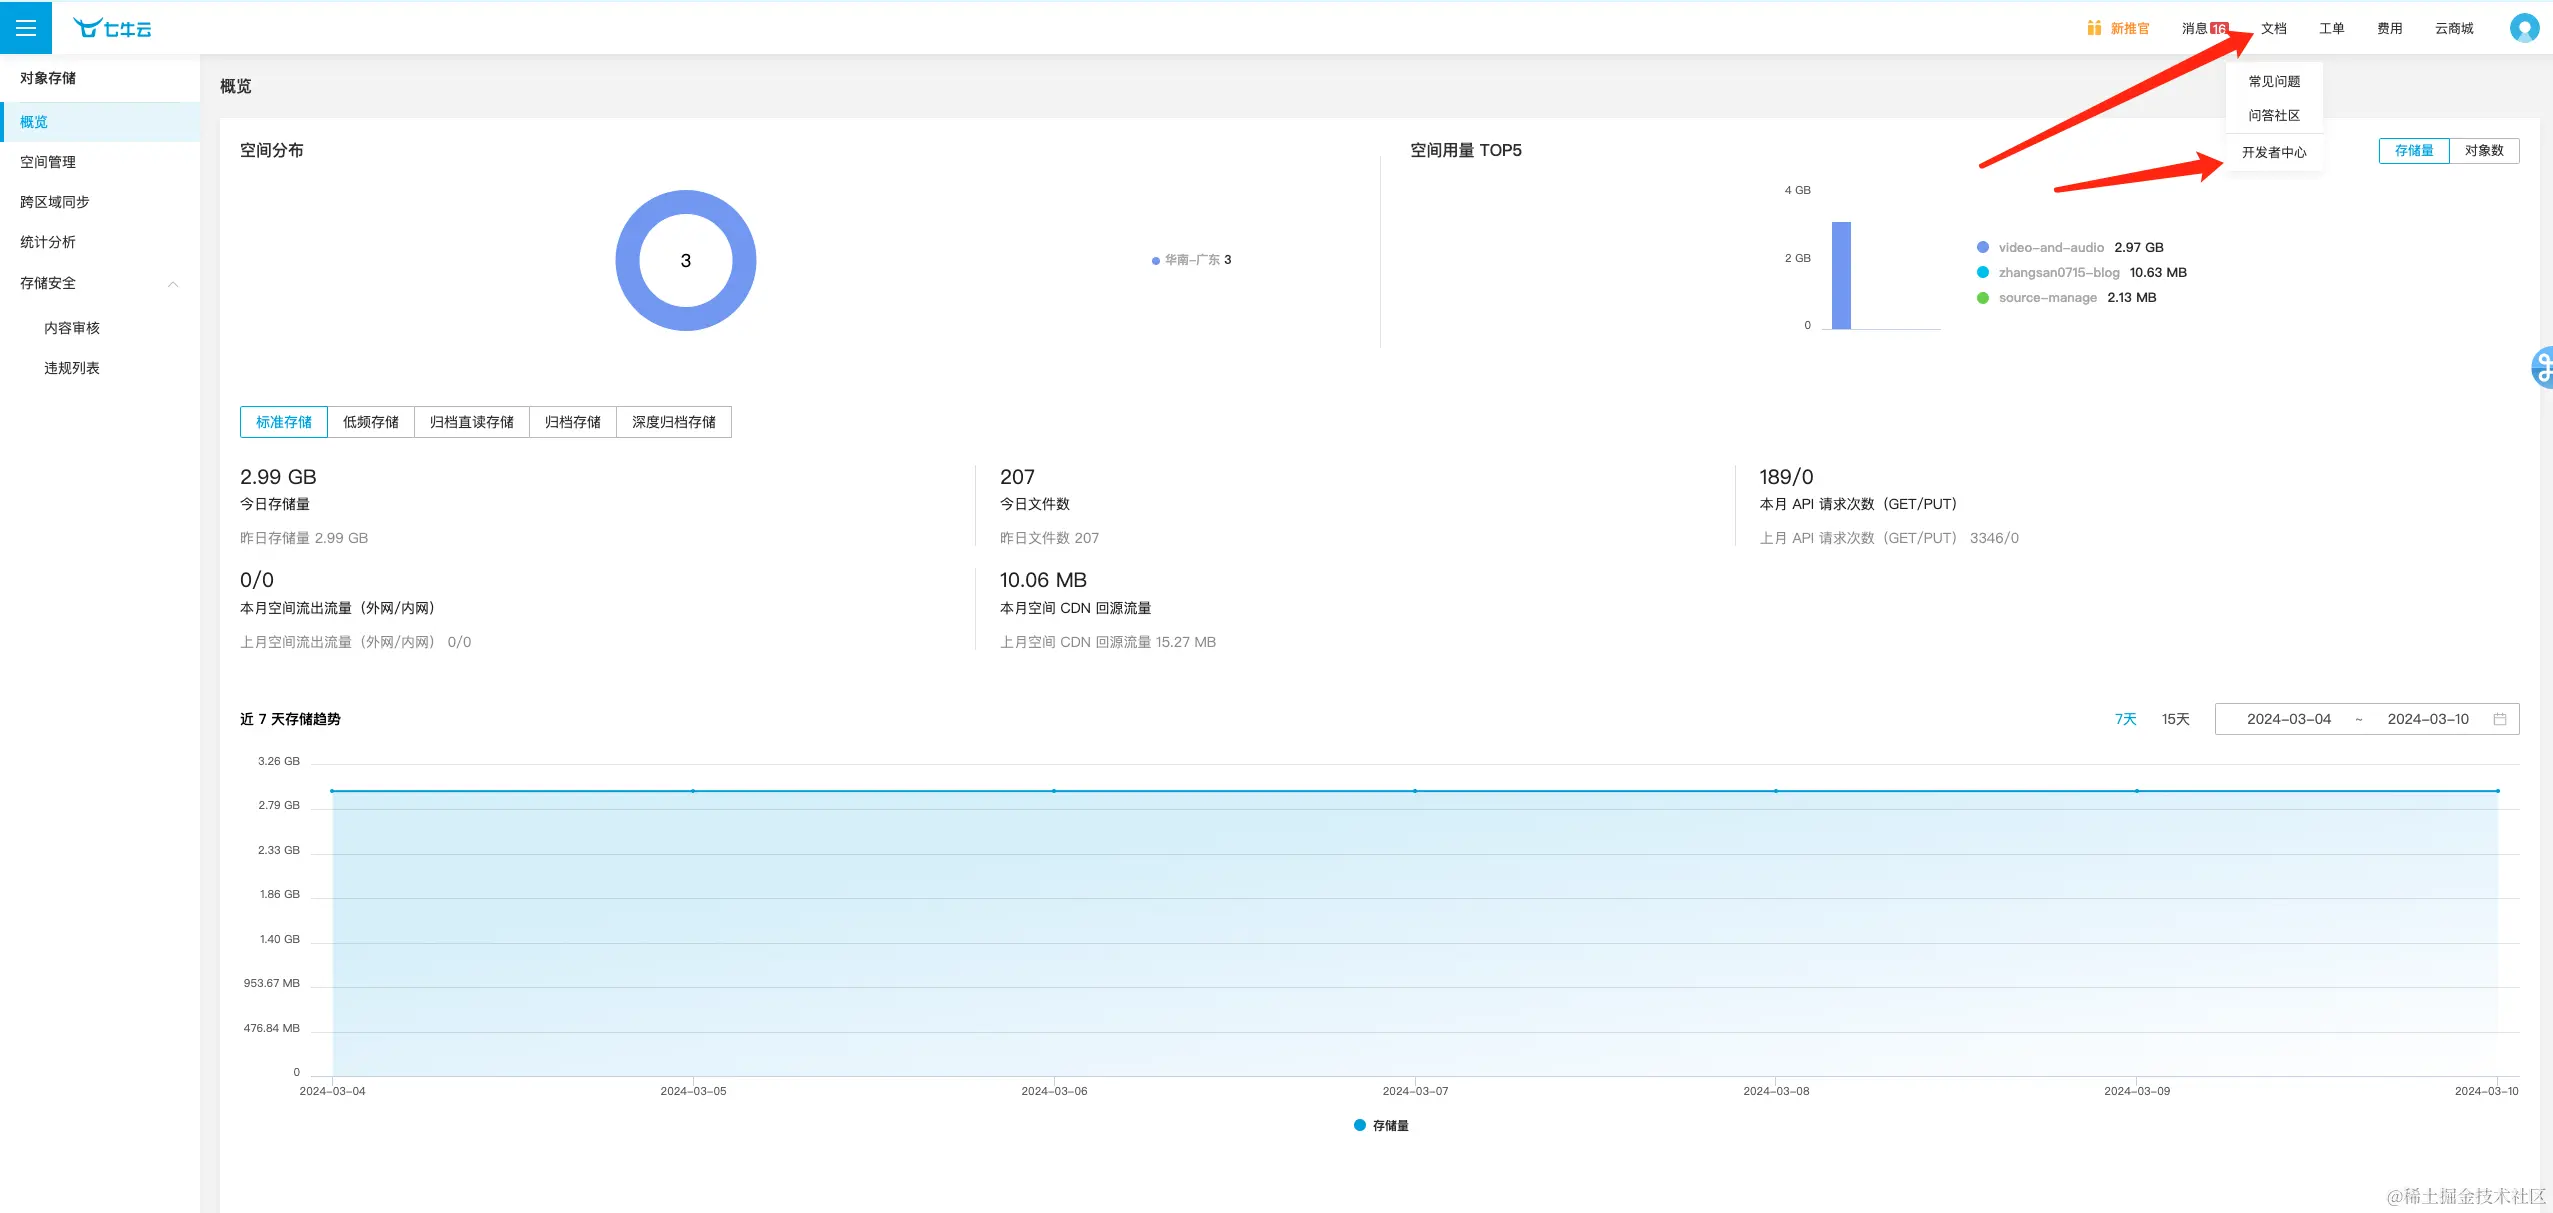Click the Qiniu Cloud logo

click(112, 29)
